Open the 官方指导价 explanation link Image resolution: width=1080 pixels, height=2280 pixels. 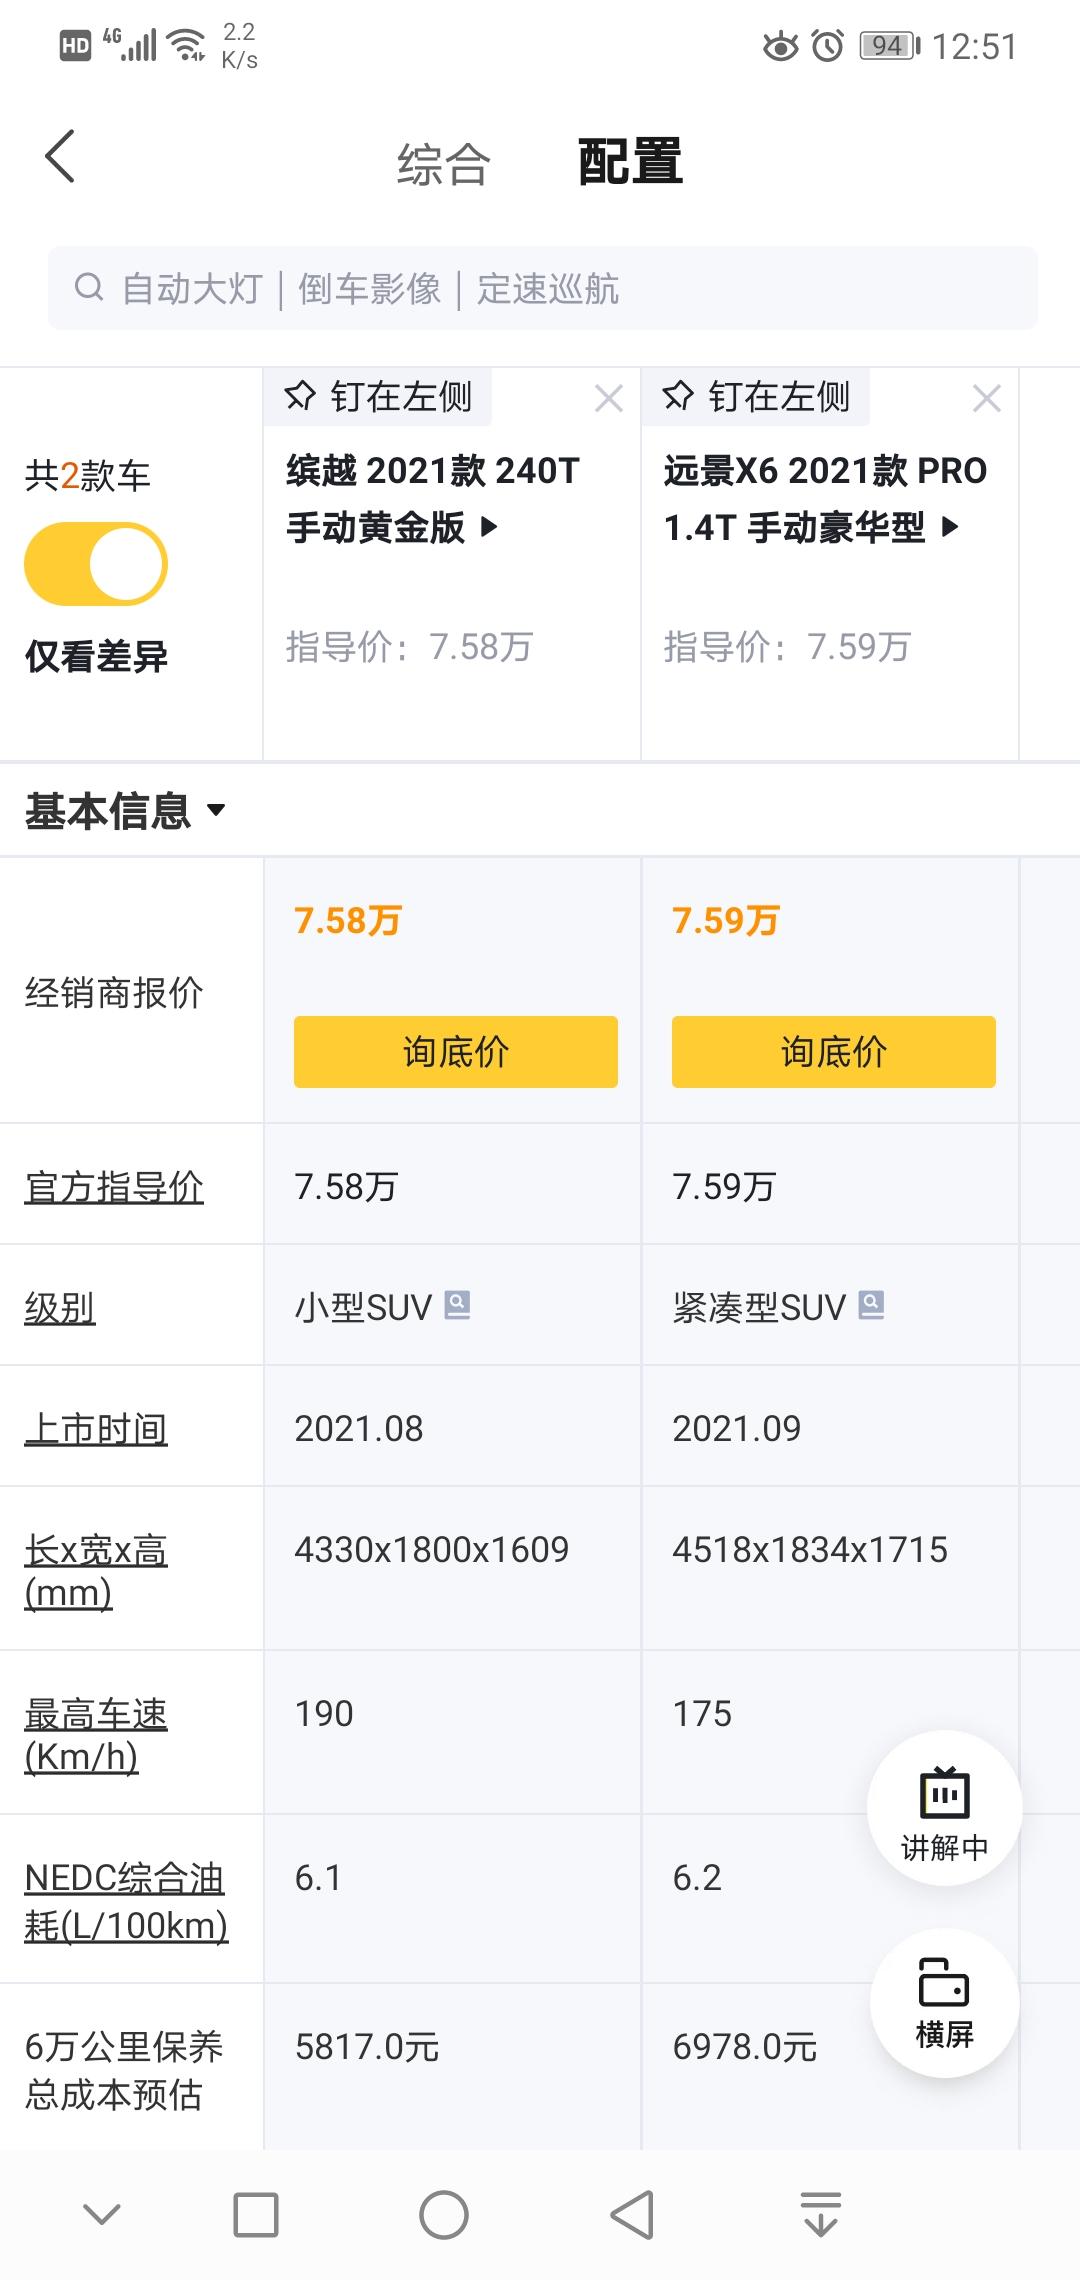[x=114, y=1186]
